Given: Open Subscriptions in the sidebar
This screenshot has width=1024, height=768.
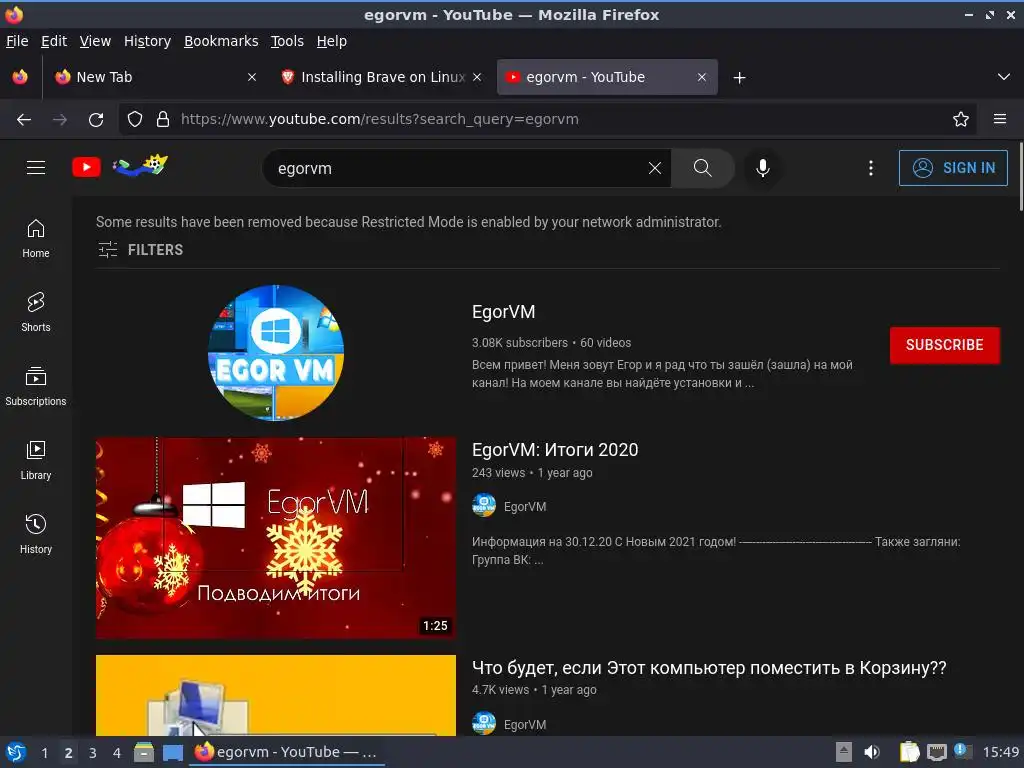Looking at the screenshot, I should [x=36, y=386].
